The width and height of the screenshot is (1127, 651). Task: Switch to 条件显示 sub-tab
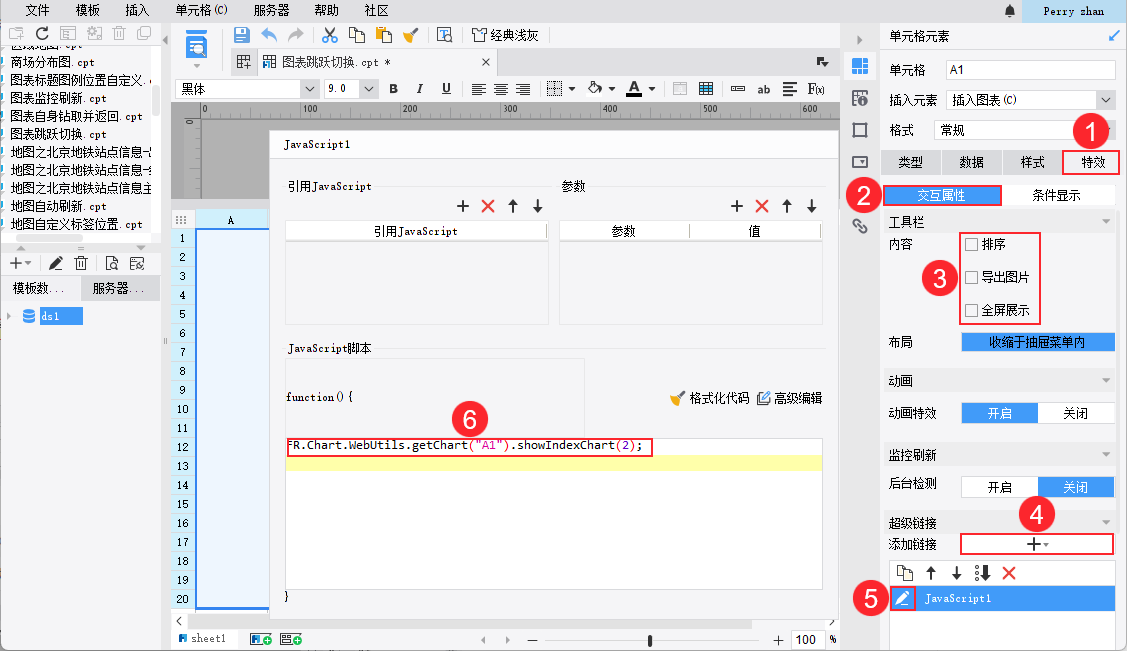click(x=1057, y=195)
